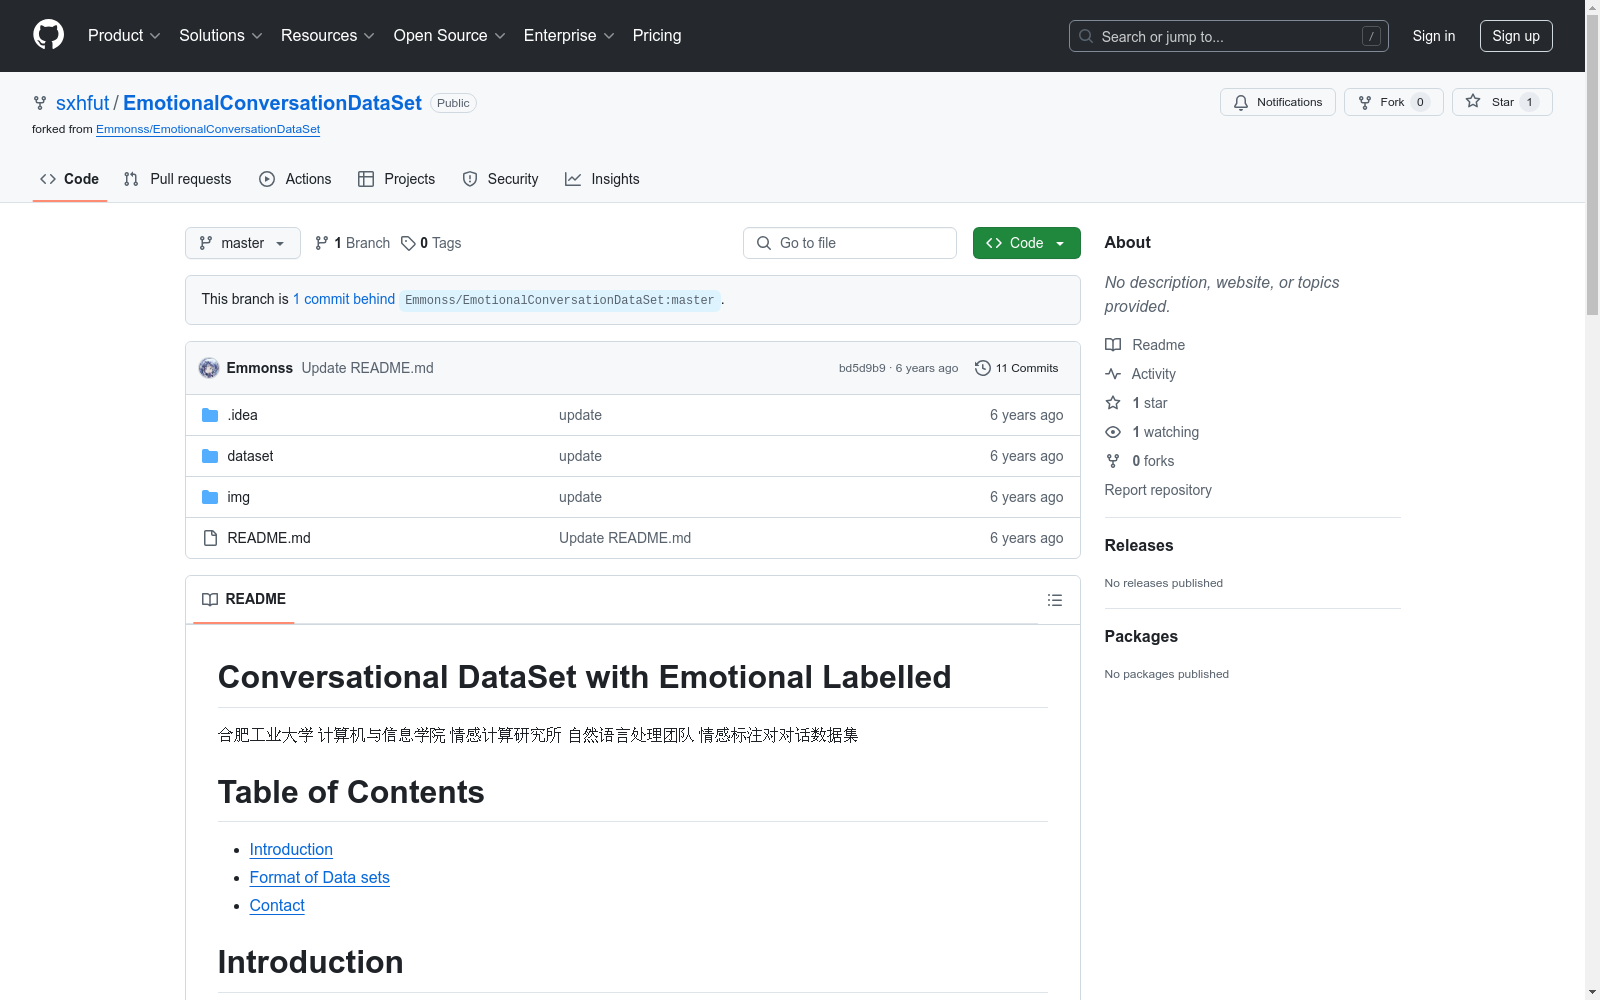Select the README tab
Screen dimensions: 1600x1000
click(244, 599)
